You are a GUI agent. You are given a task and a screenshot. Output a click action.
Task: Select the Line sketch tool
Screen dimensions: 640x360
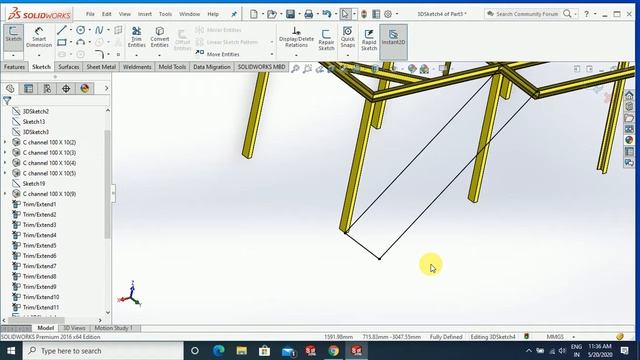tap(62, 30)
